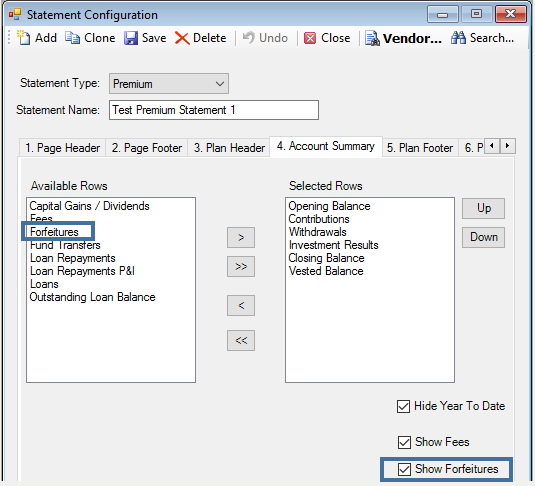Clone the current statement configuration
This screenshot has height=486, width=535.
pos(73,38)
